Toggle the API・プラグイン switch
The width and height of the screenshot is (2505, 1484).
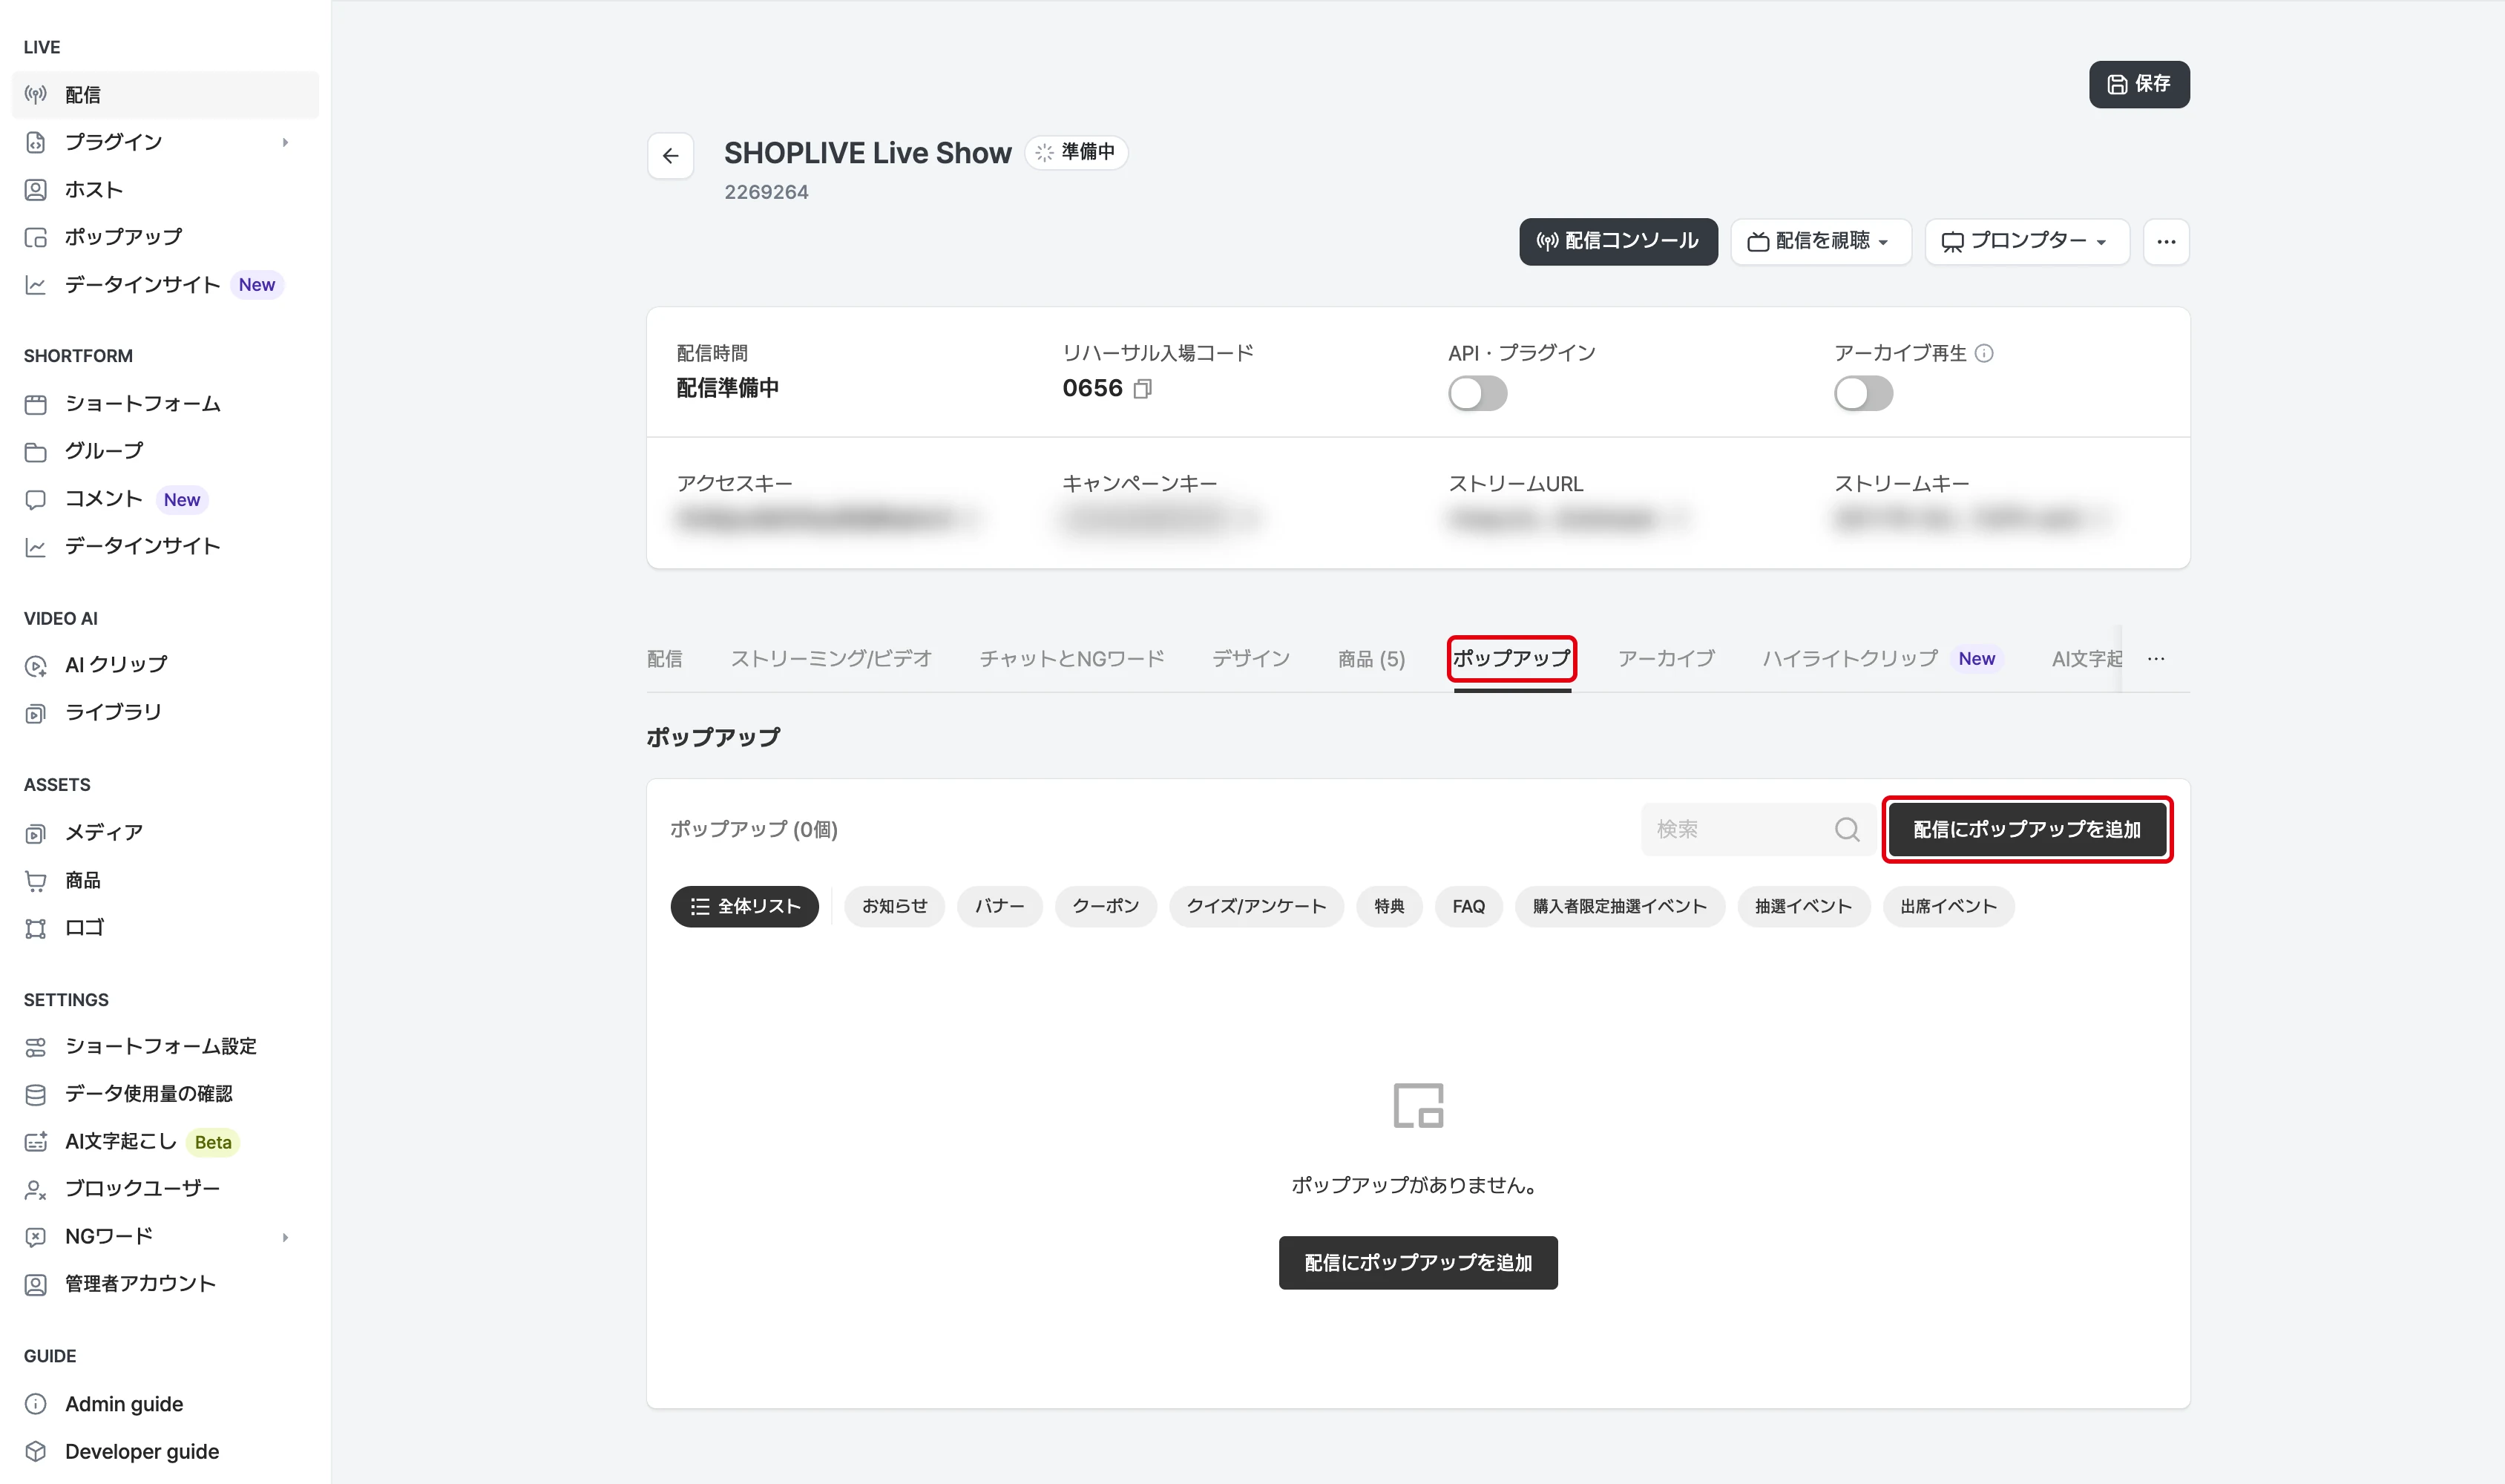pyautogui.click(x=1477, y=394)
